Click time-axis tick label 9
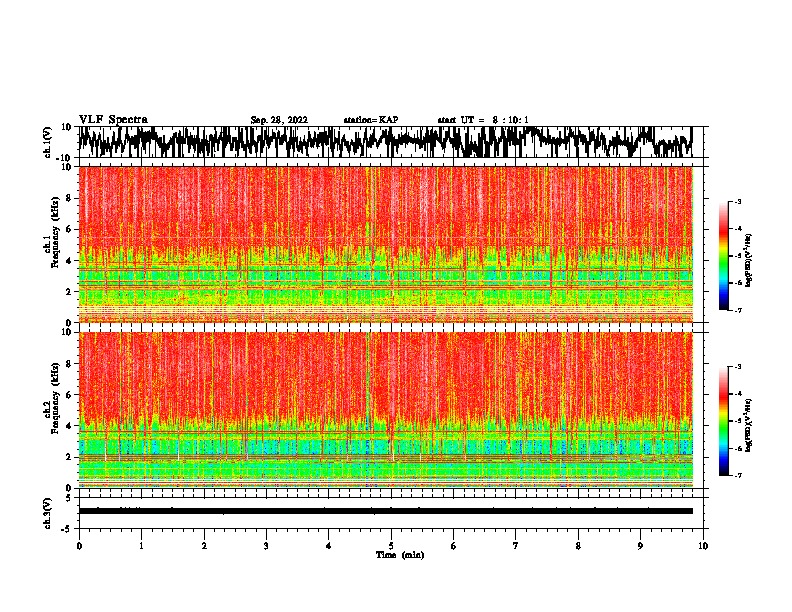The height and width of the screenshot is (612, 792). (x=640, y=546)
